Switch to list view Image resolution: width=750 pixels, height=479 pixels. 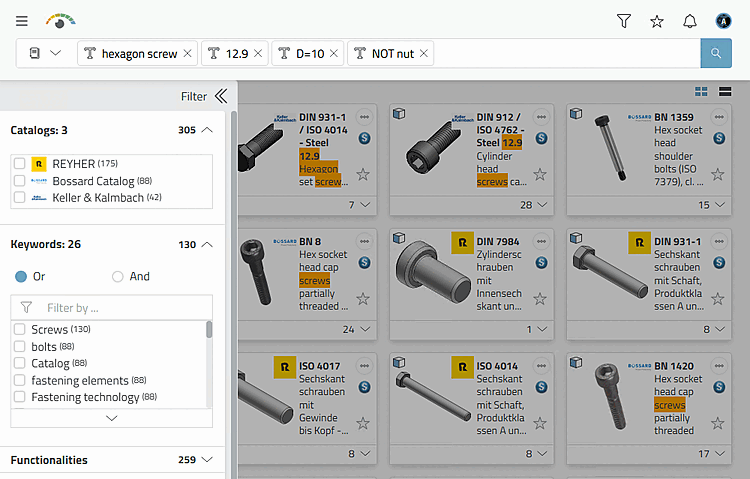pos(725,91)
